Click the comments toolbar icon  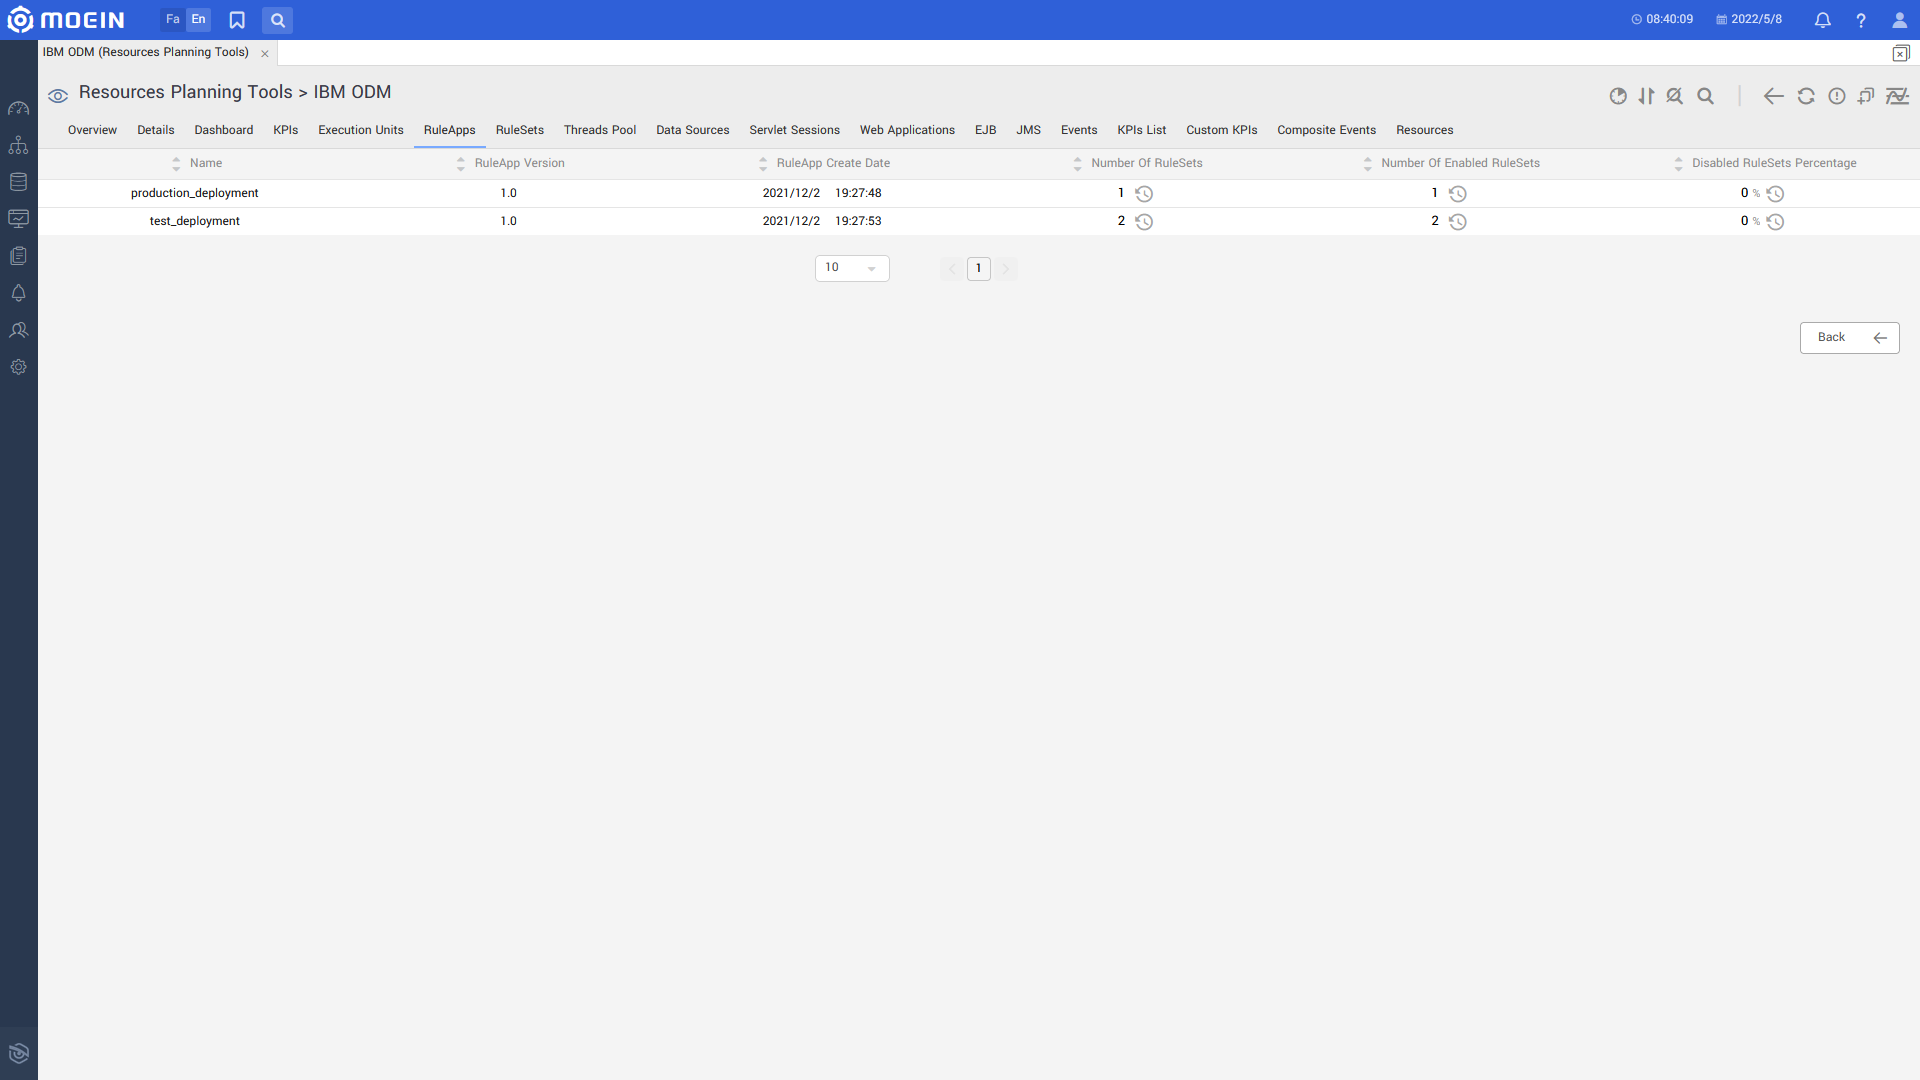click(x=1866, y=96)
